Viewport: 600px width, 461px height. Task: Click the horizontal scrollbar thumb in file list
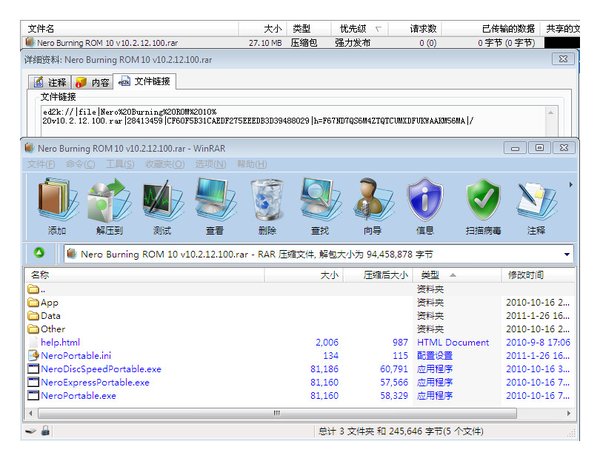(277, 413)
